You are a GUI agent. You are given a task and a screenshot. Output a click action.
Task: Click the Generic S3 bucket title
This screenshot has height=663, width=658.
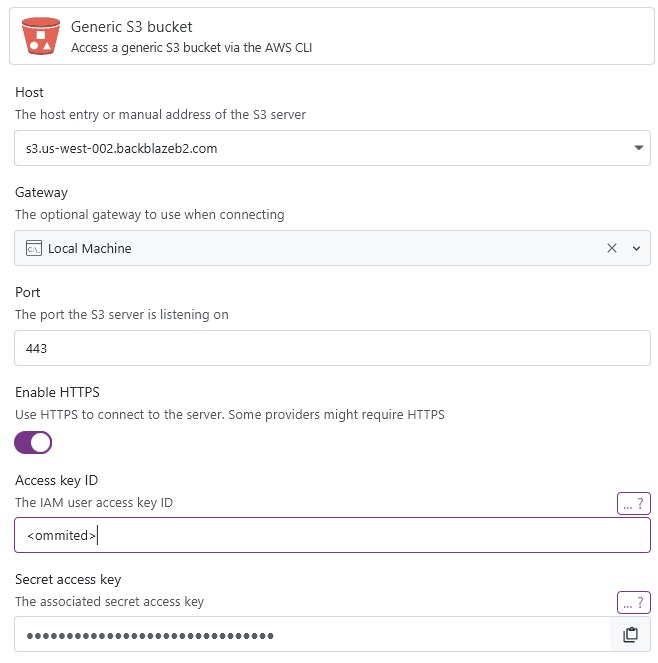pyautogui.click(x=132, y=27)
